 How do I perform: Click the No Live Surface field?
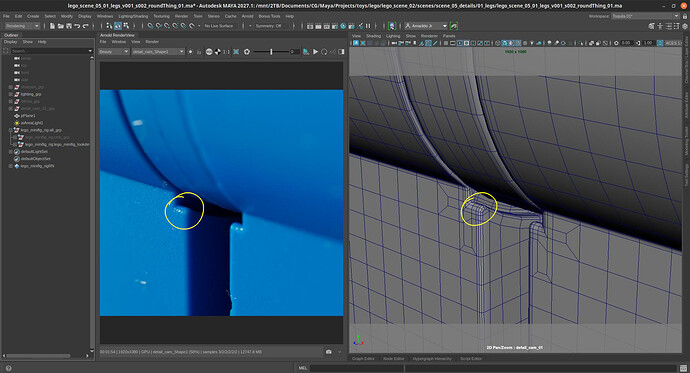(220, 26)
